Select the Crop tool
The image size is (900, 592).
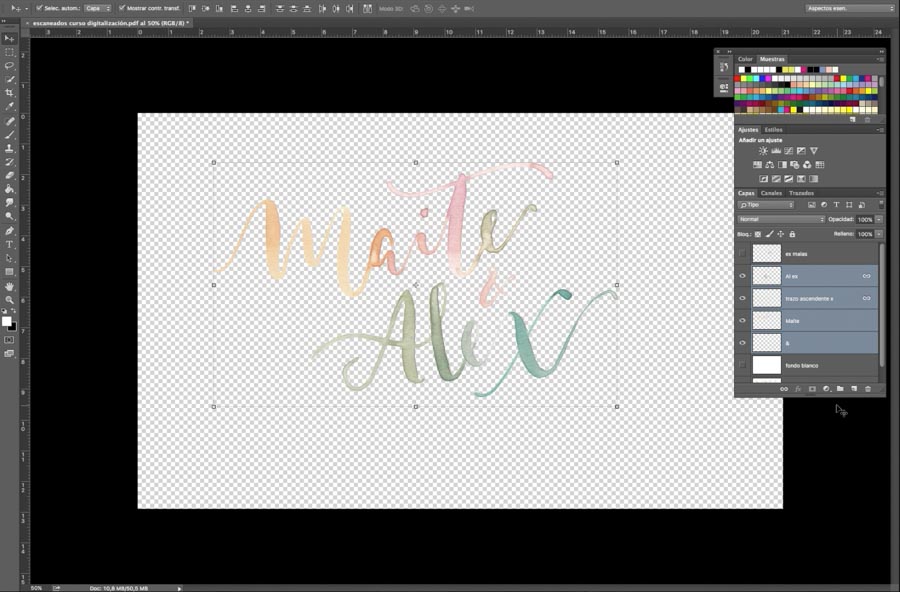(x=10, y=92)
